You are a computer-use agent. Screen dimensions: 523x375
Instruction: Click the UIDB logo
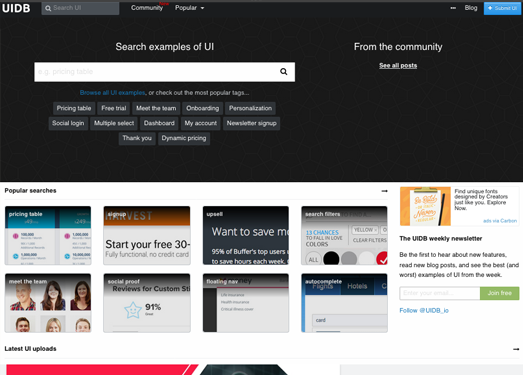(16, 8)
